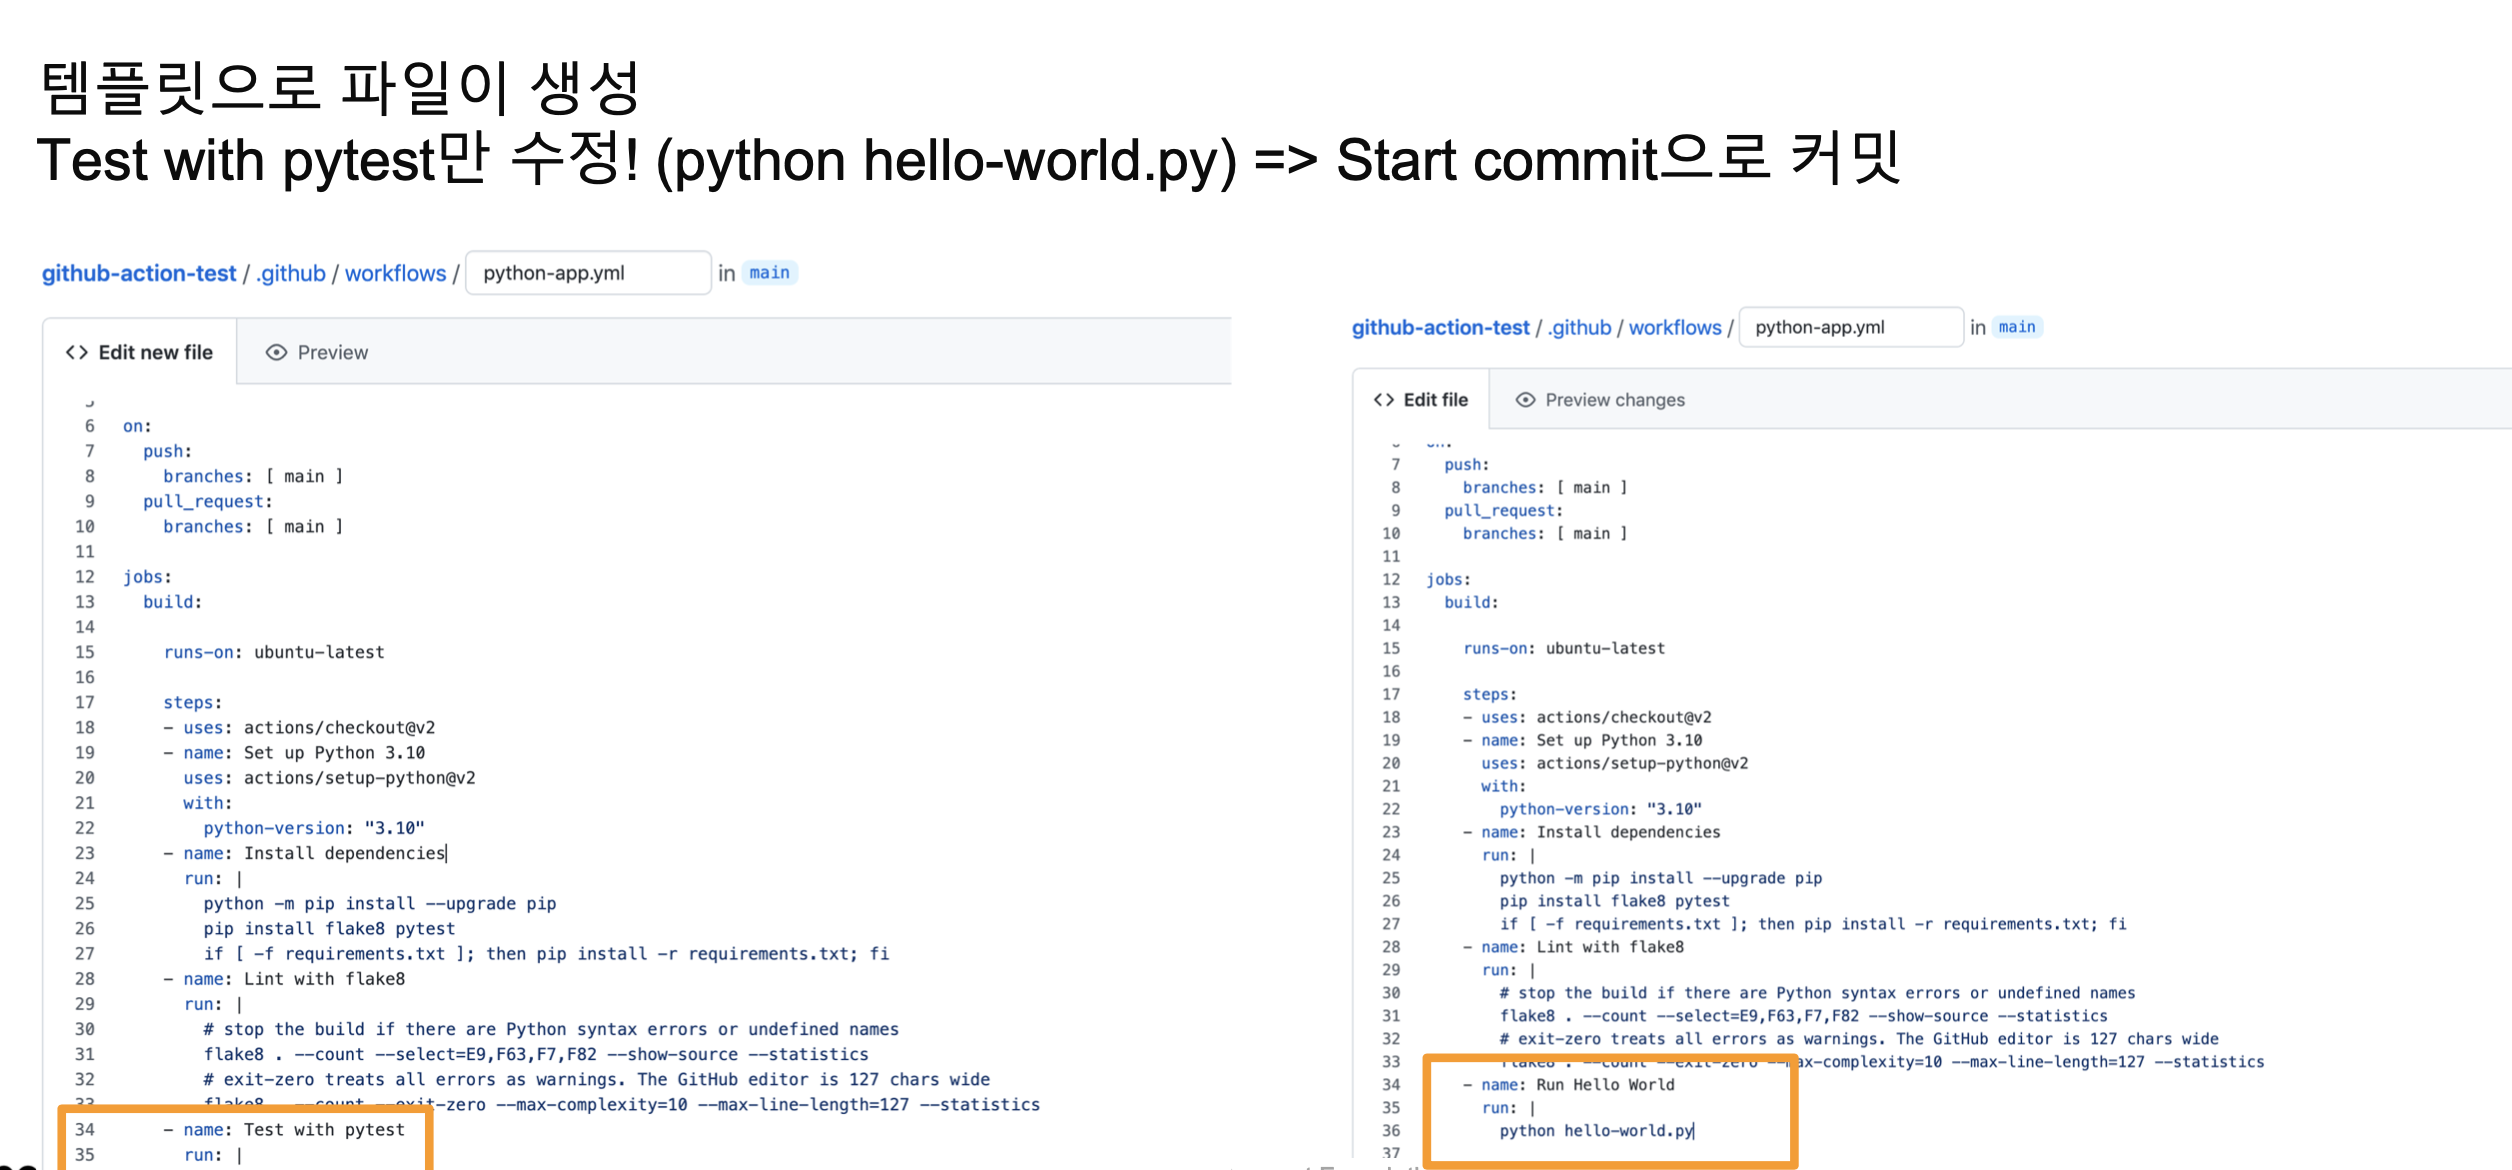Click main branch label on left

click(x=769, y=273)
